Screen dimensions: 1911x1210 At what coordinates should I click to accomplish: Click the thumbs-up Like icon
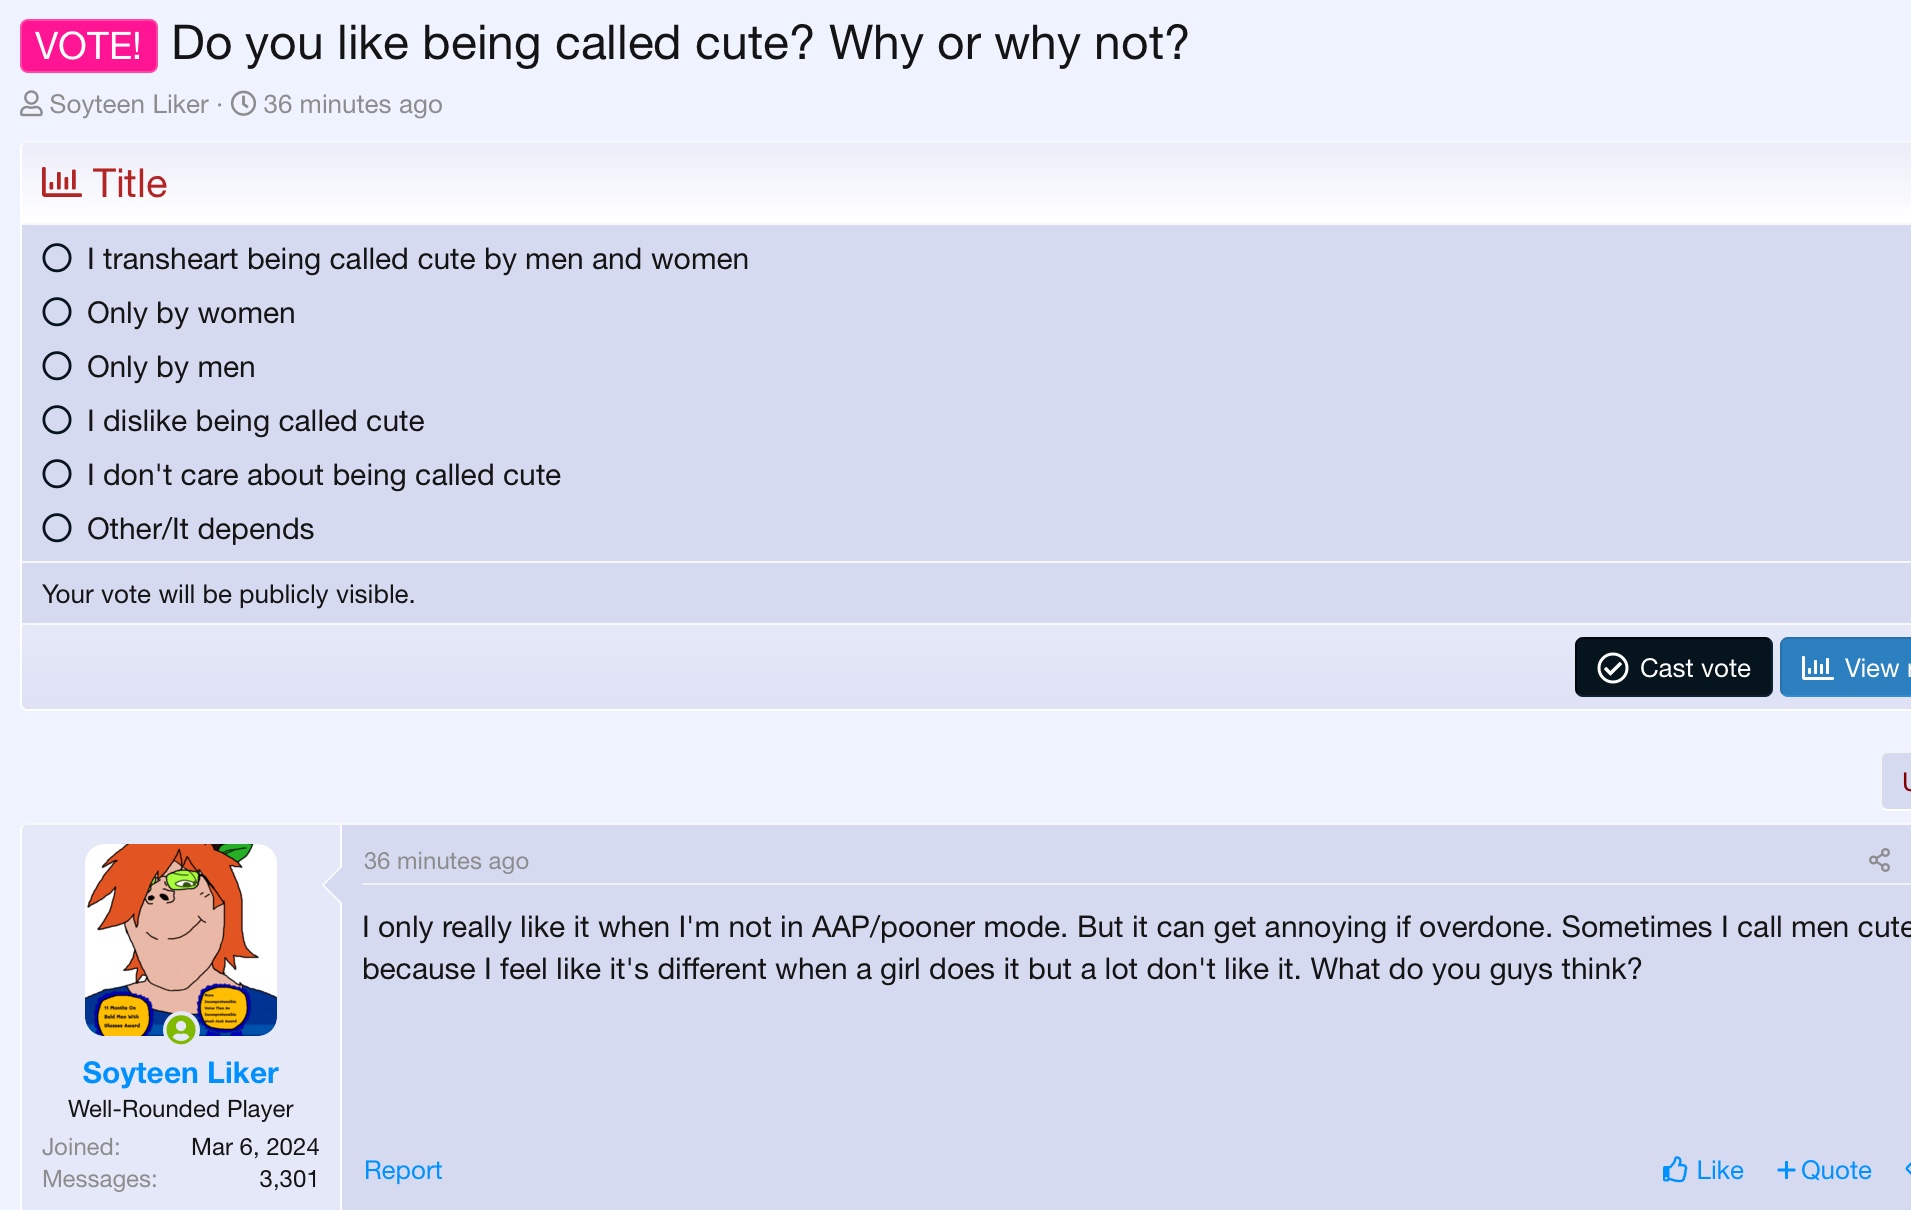pos(1675,1169)
